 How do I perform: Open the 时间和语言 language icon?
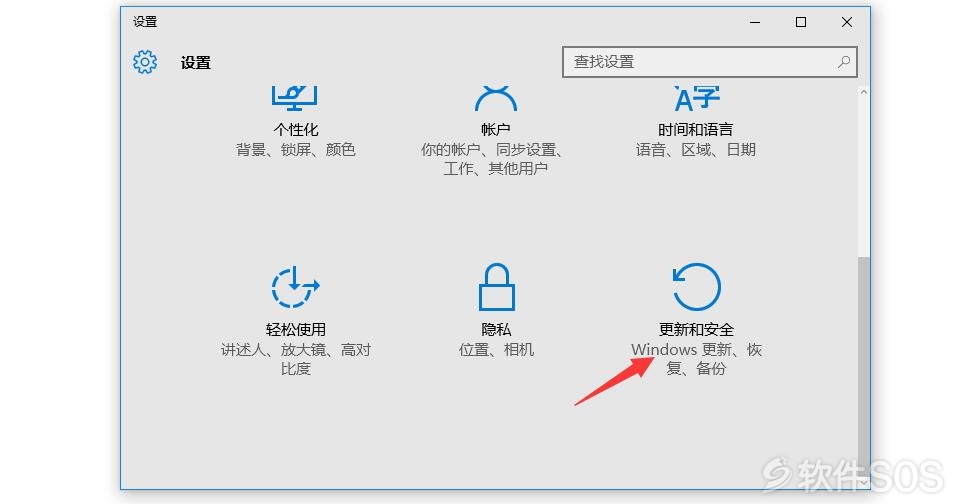pyautogui.click(x=697, y=98)
